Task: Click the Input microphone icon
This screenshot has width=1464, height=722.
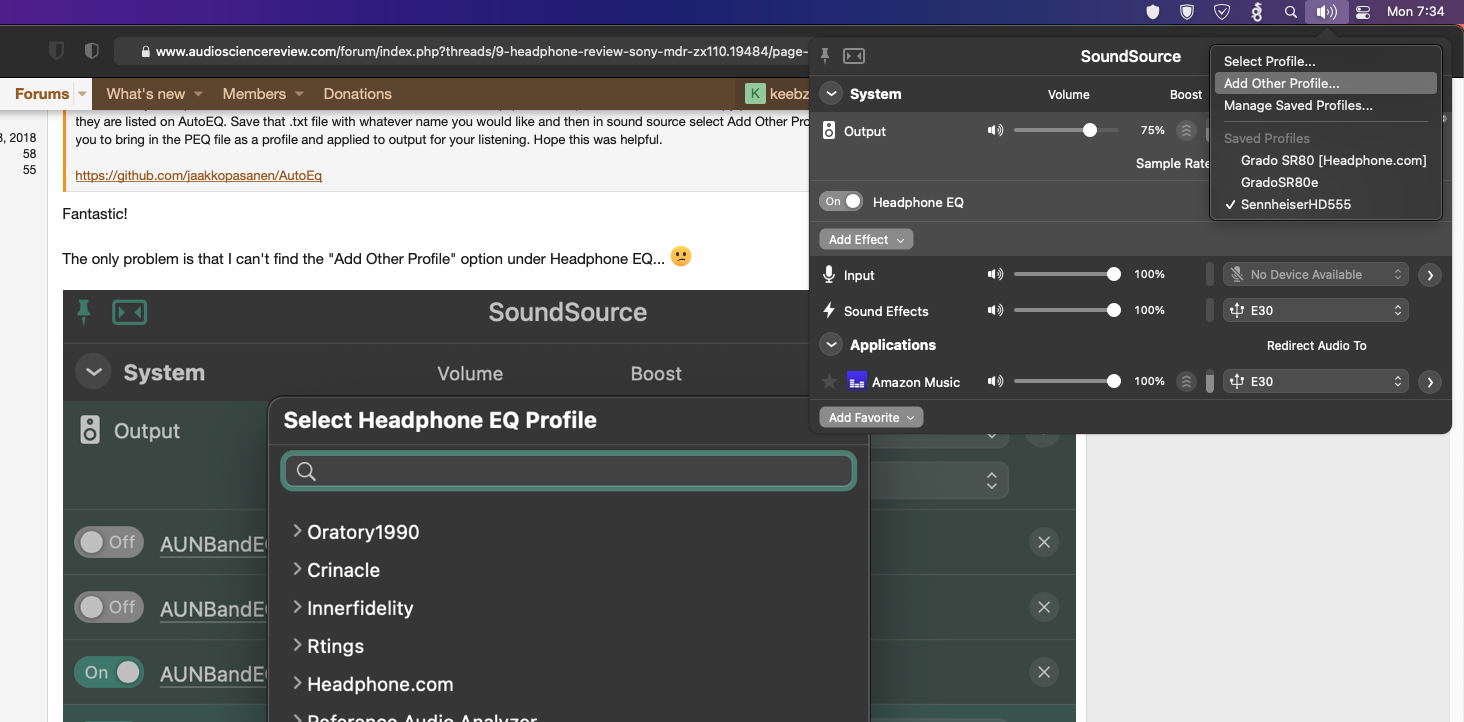Action: pos(829,274)
